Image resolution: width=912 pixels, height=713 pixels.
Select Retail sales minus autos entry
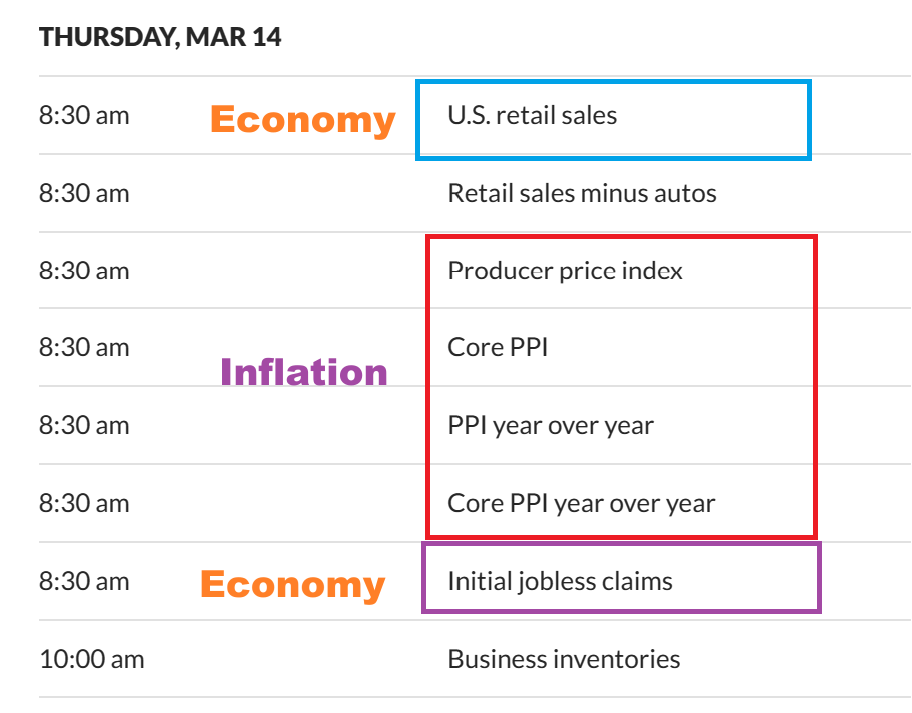(582, 193)
